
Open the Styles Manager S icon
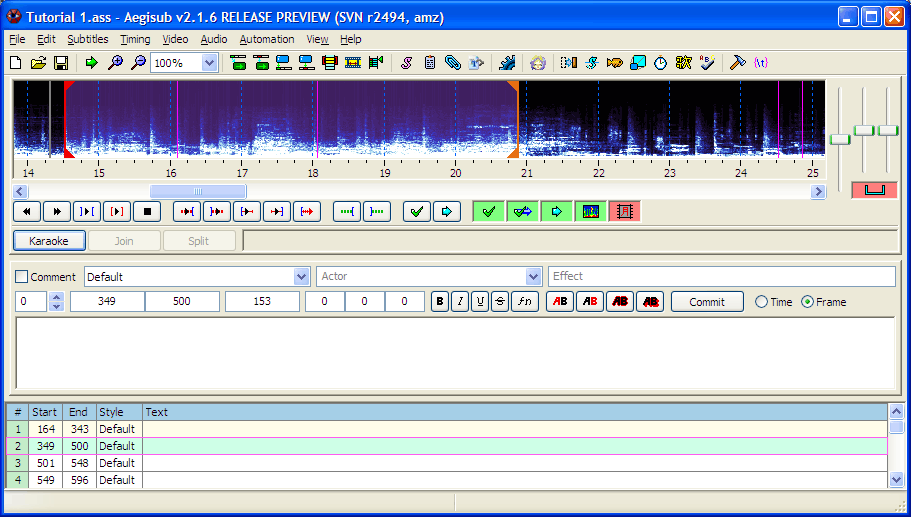click(407, 63)
